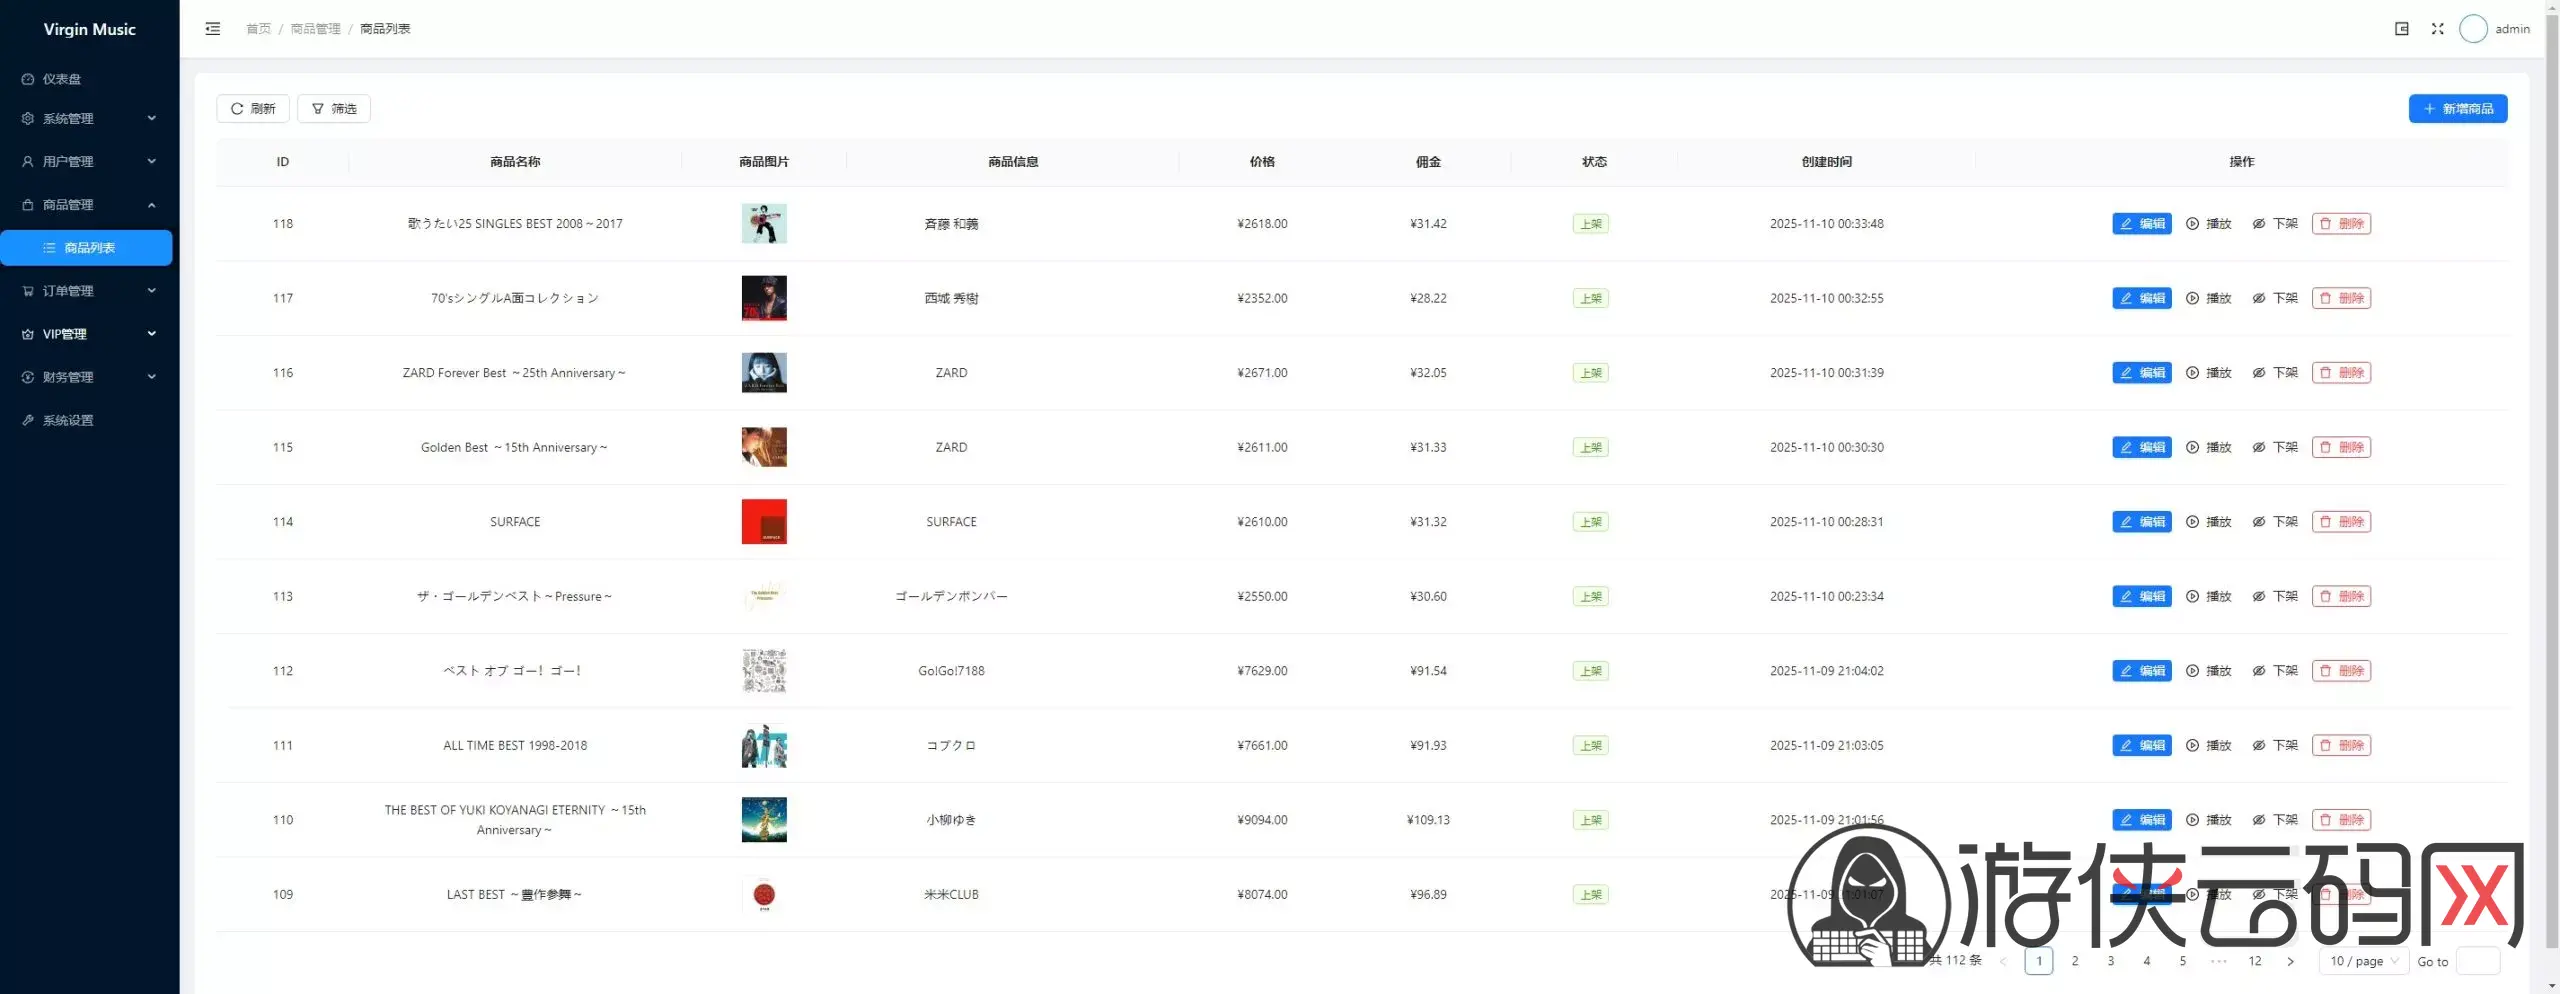Open the album cover thumbnail for ID 114

coord(764,522)
